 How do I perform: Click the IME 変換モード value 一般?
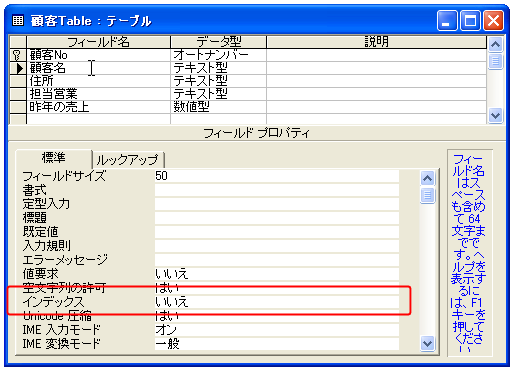[x=277, y=344]
